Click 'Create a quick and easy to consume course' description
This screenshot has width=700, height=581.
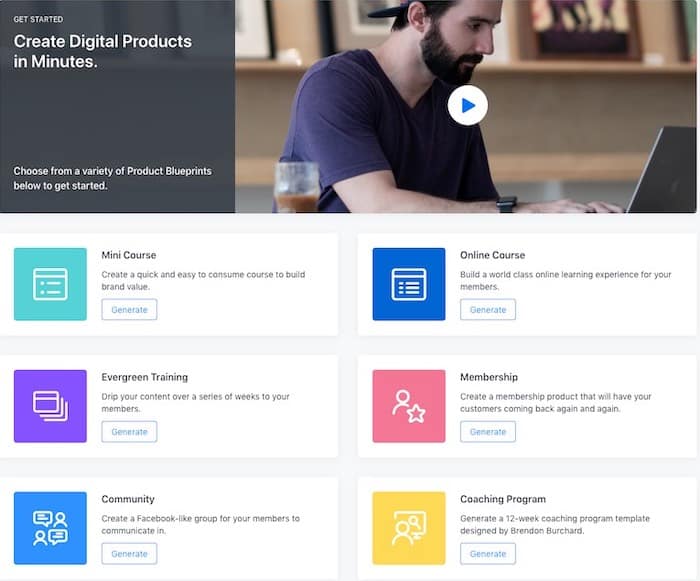pos(203,280)
